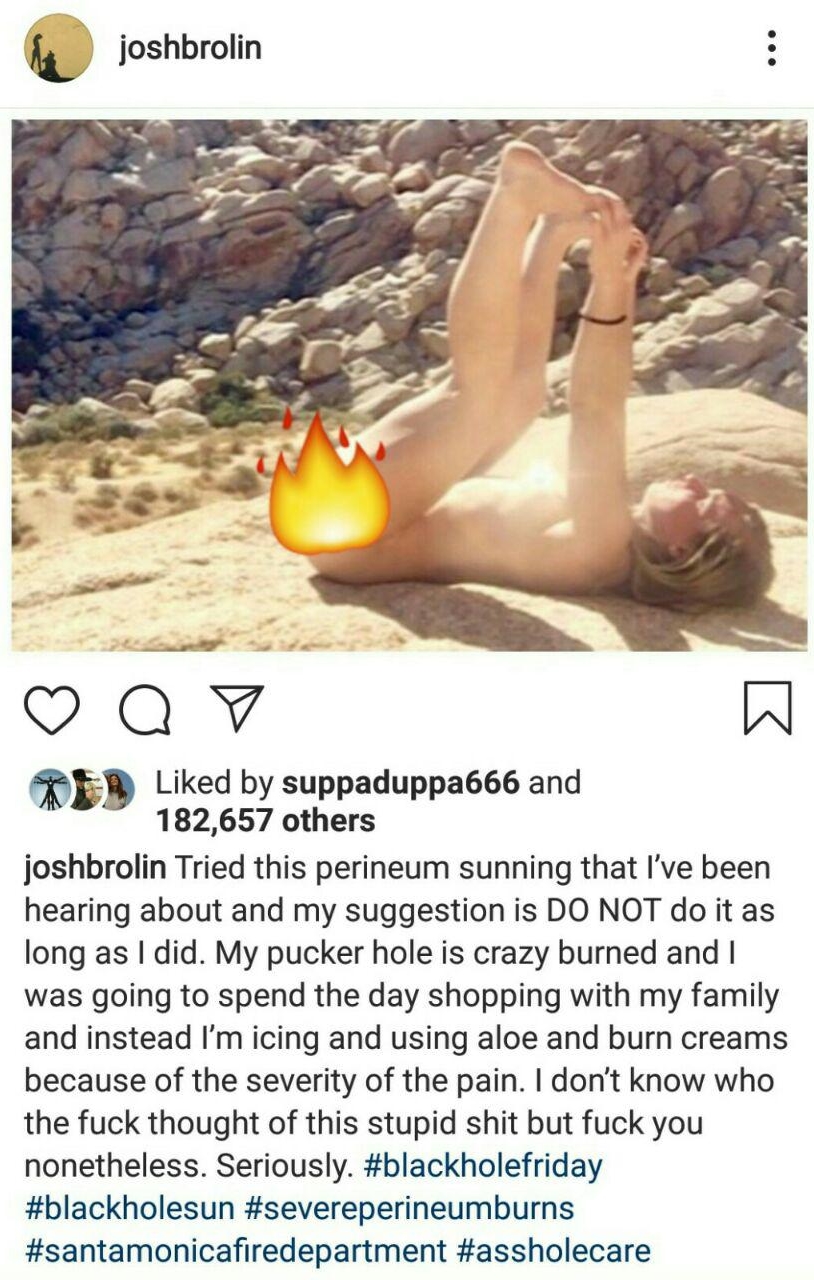Open comments with the speech bubble icon
814x1280 pixels.
(x=145, y=710)
